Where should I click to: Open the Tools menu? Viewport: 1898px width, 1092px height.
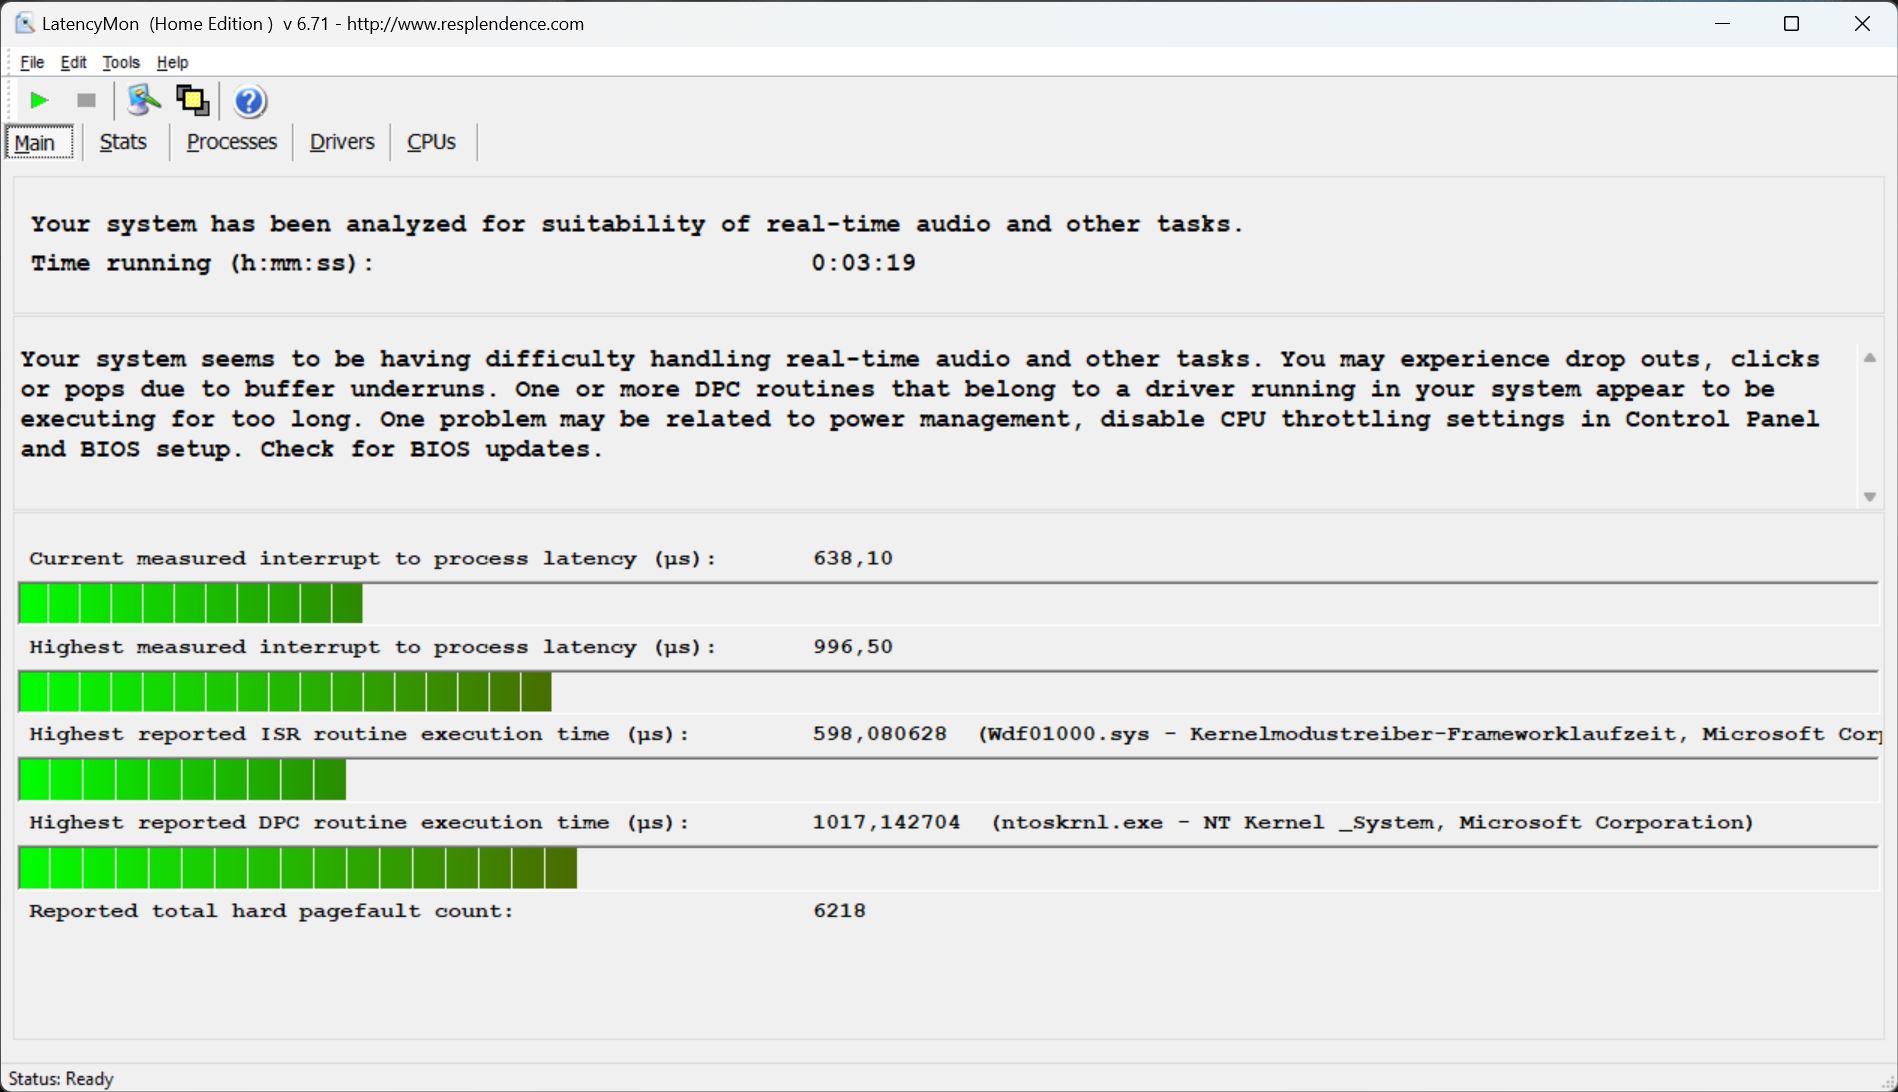(121, 62)
